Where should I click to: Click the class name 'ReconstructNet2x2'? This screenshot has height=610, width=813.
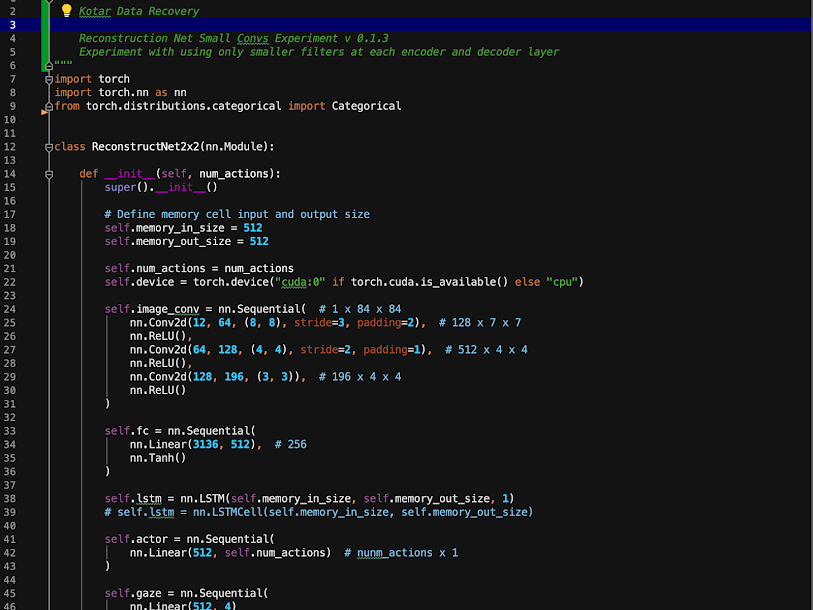tap(146, 147)
